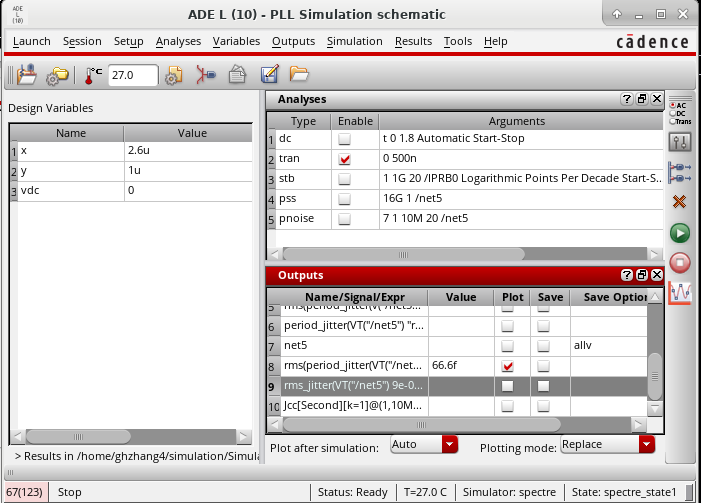701x503 pixels.
Task: Enable the pnoise analysis checkbox
Action: 344,219
